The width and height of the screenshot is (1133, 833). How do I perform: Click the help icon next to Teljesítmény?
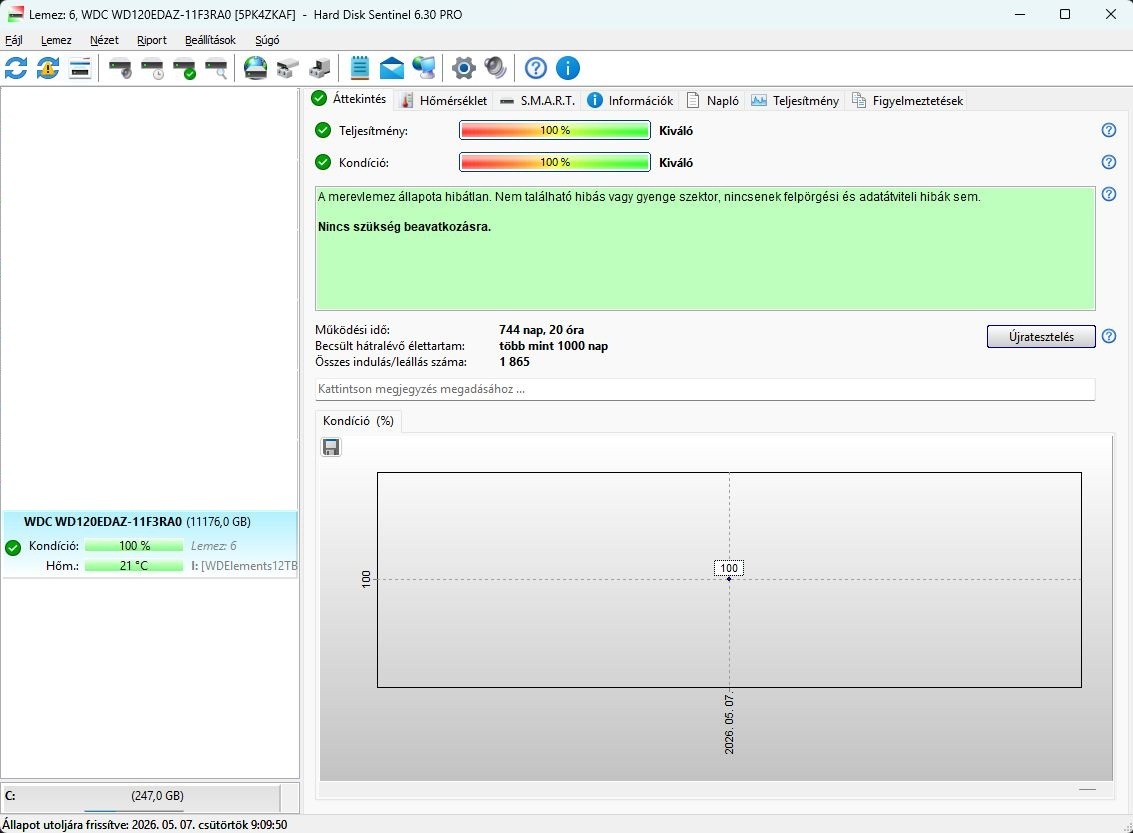[1108, 130]
